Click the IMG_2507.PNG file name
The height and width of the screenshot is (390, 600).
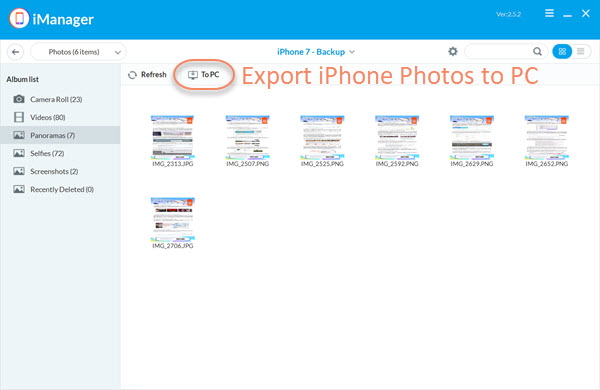point(248,164)
